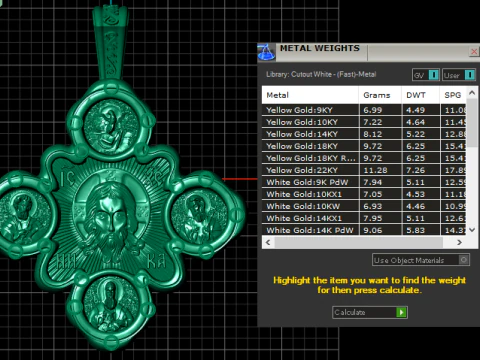Click DWT value 5.83
This screenshot has width=480, height=360.
click(415, 230)
